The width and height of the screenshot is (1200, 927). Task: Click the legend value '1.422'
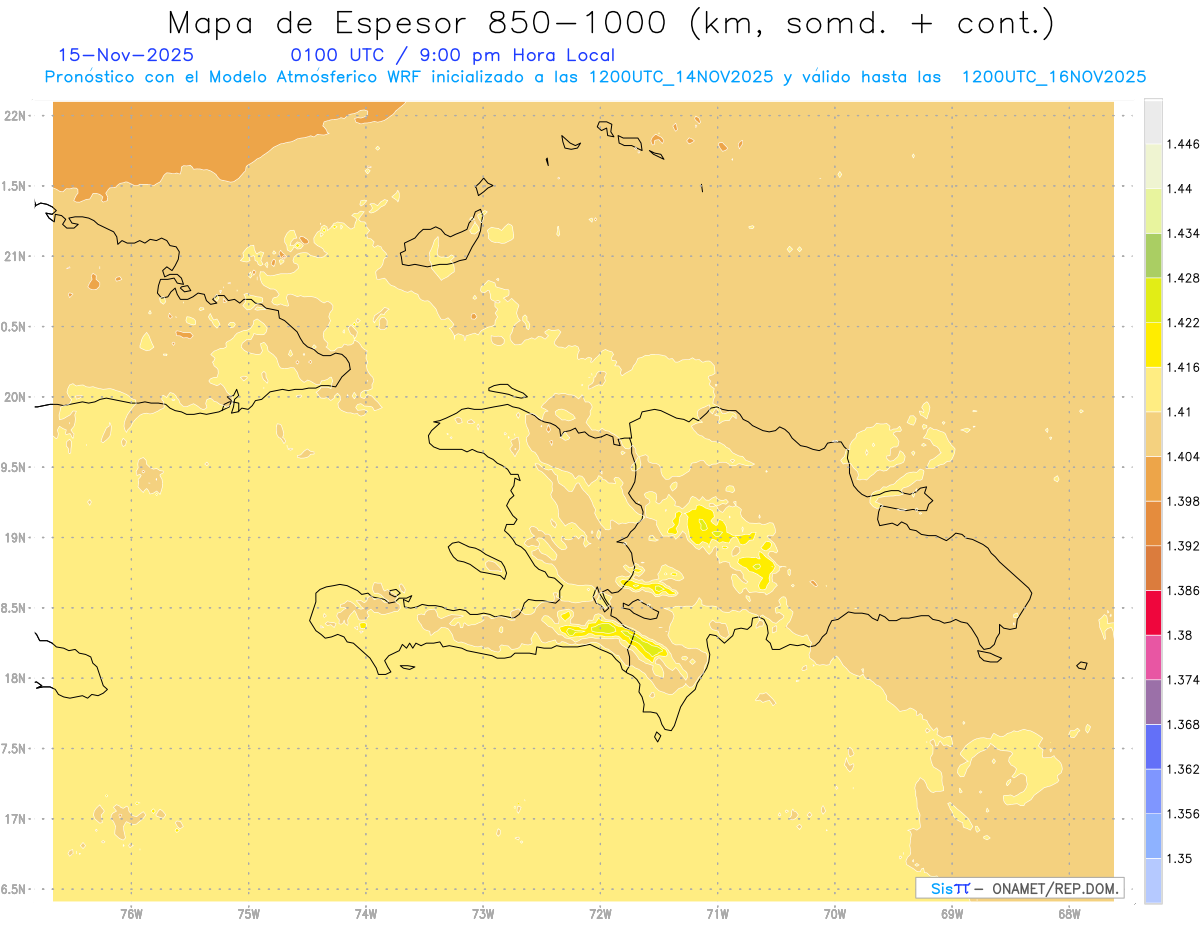[1184, 322]
